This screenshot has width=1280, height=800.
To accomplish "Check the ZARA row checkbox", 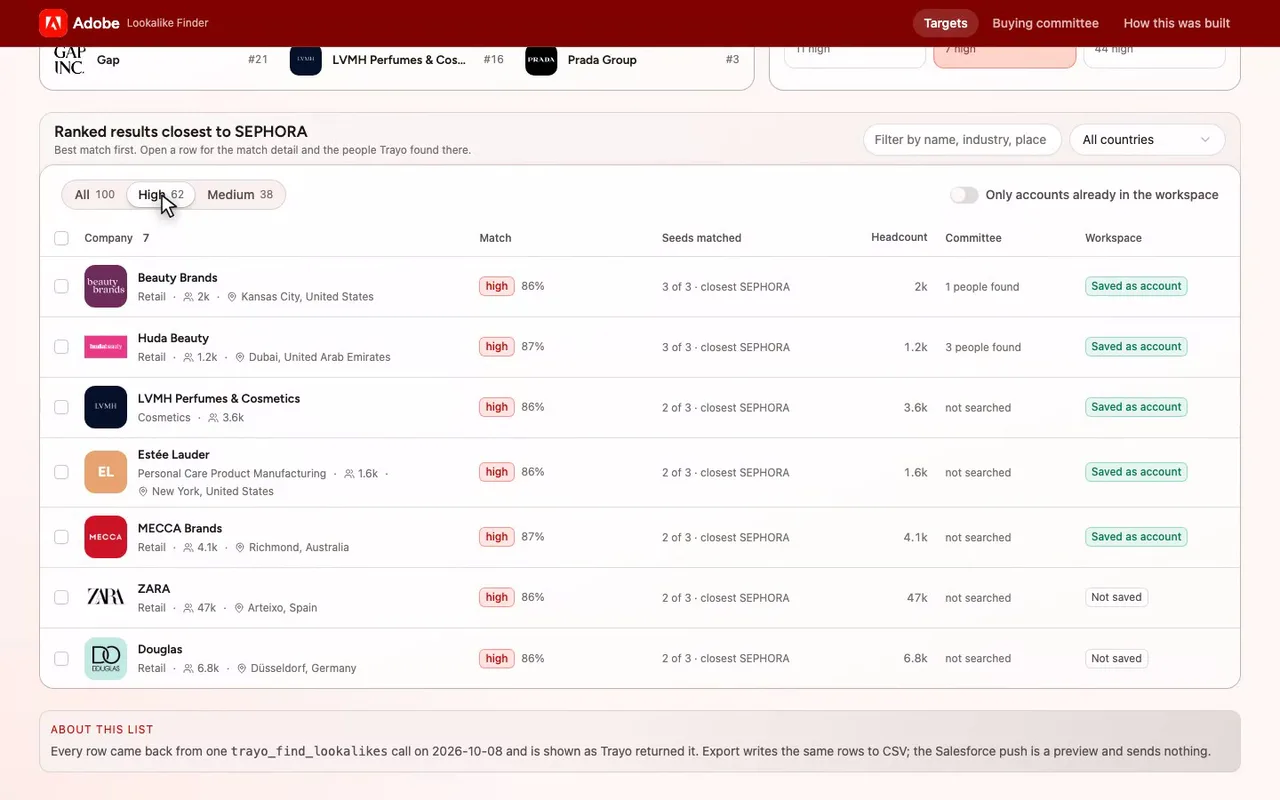I will 61,597.
